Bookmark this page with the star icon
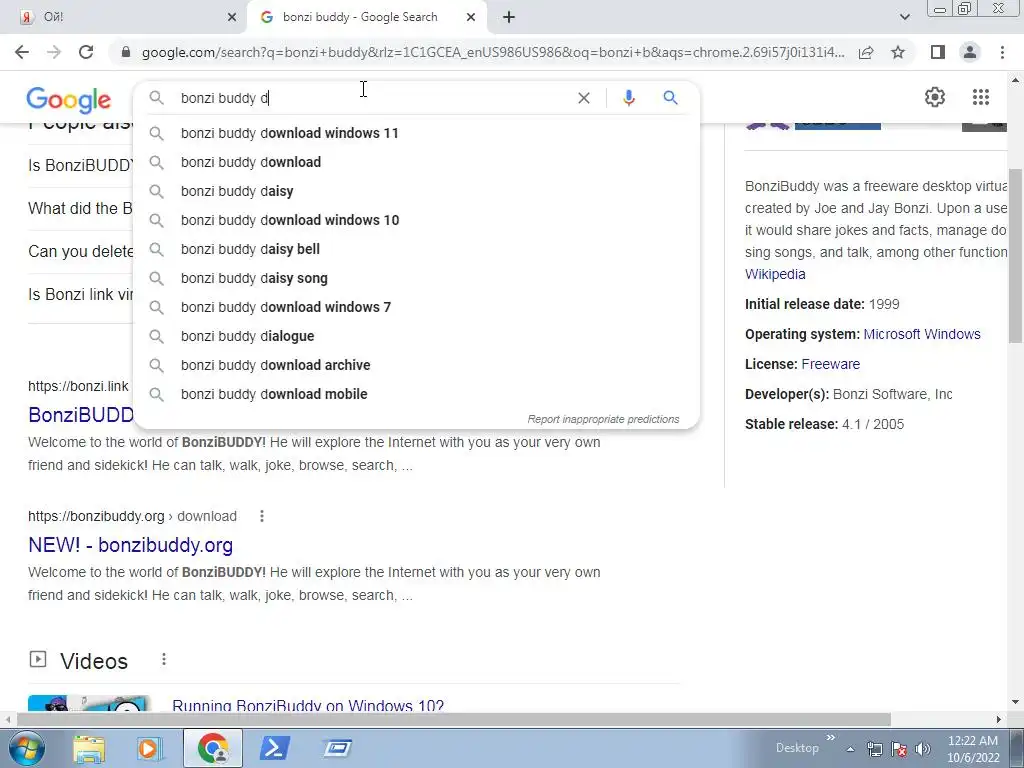 click(898, 52)
